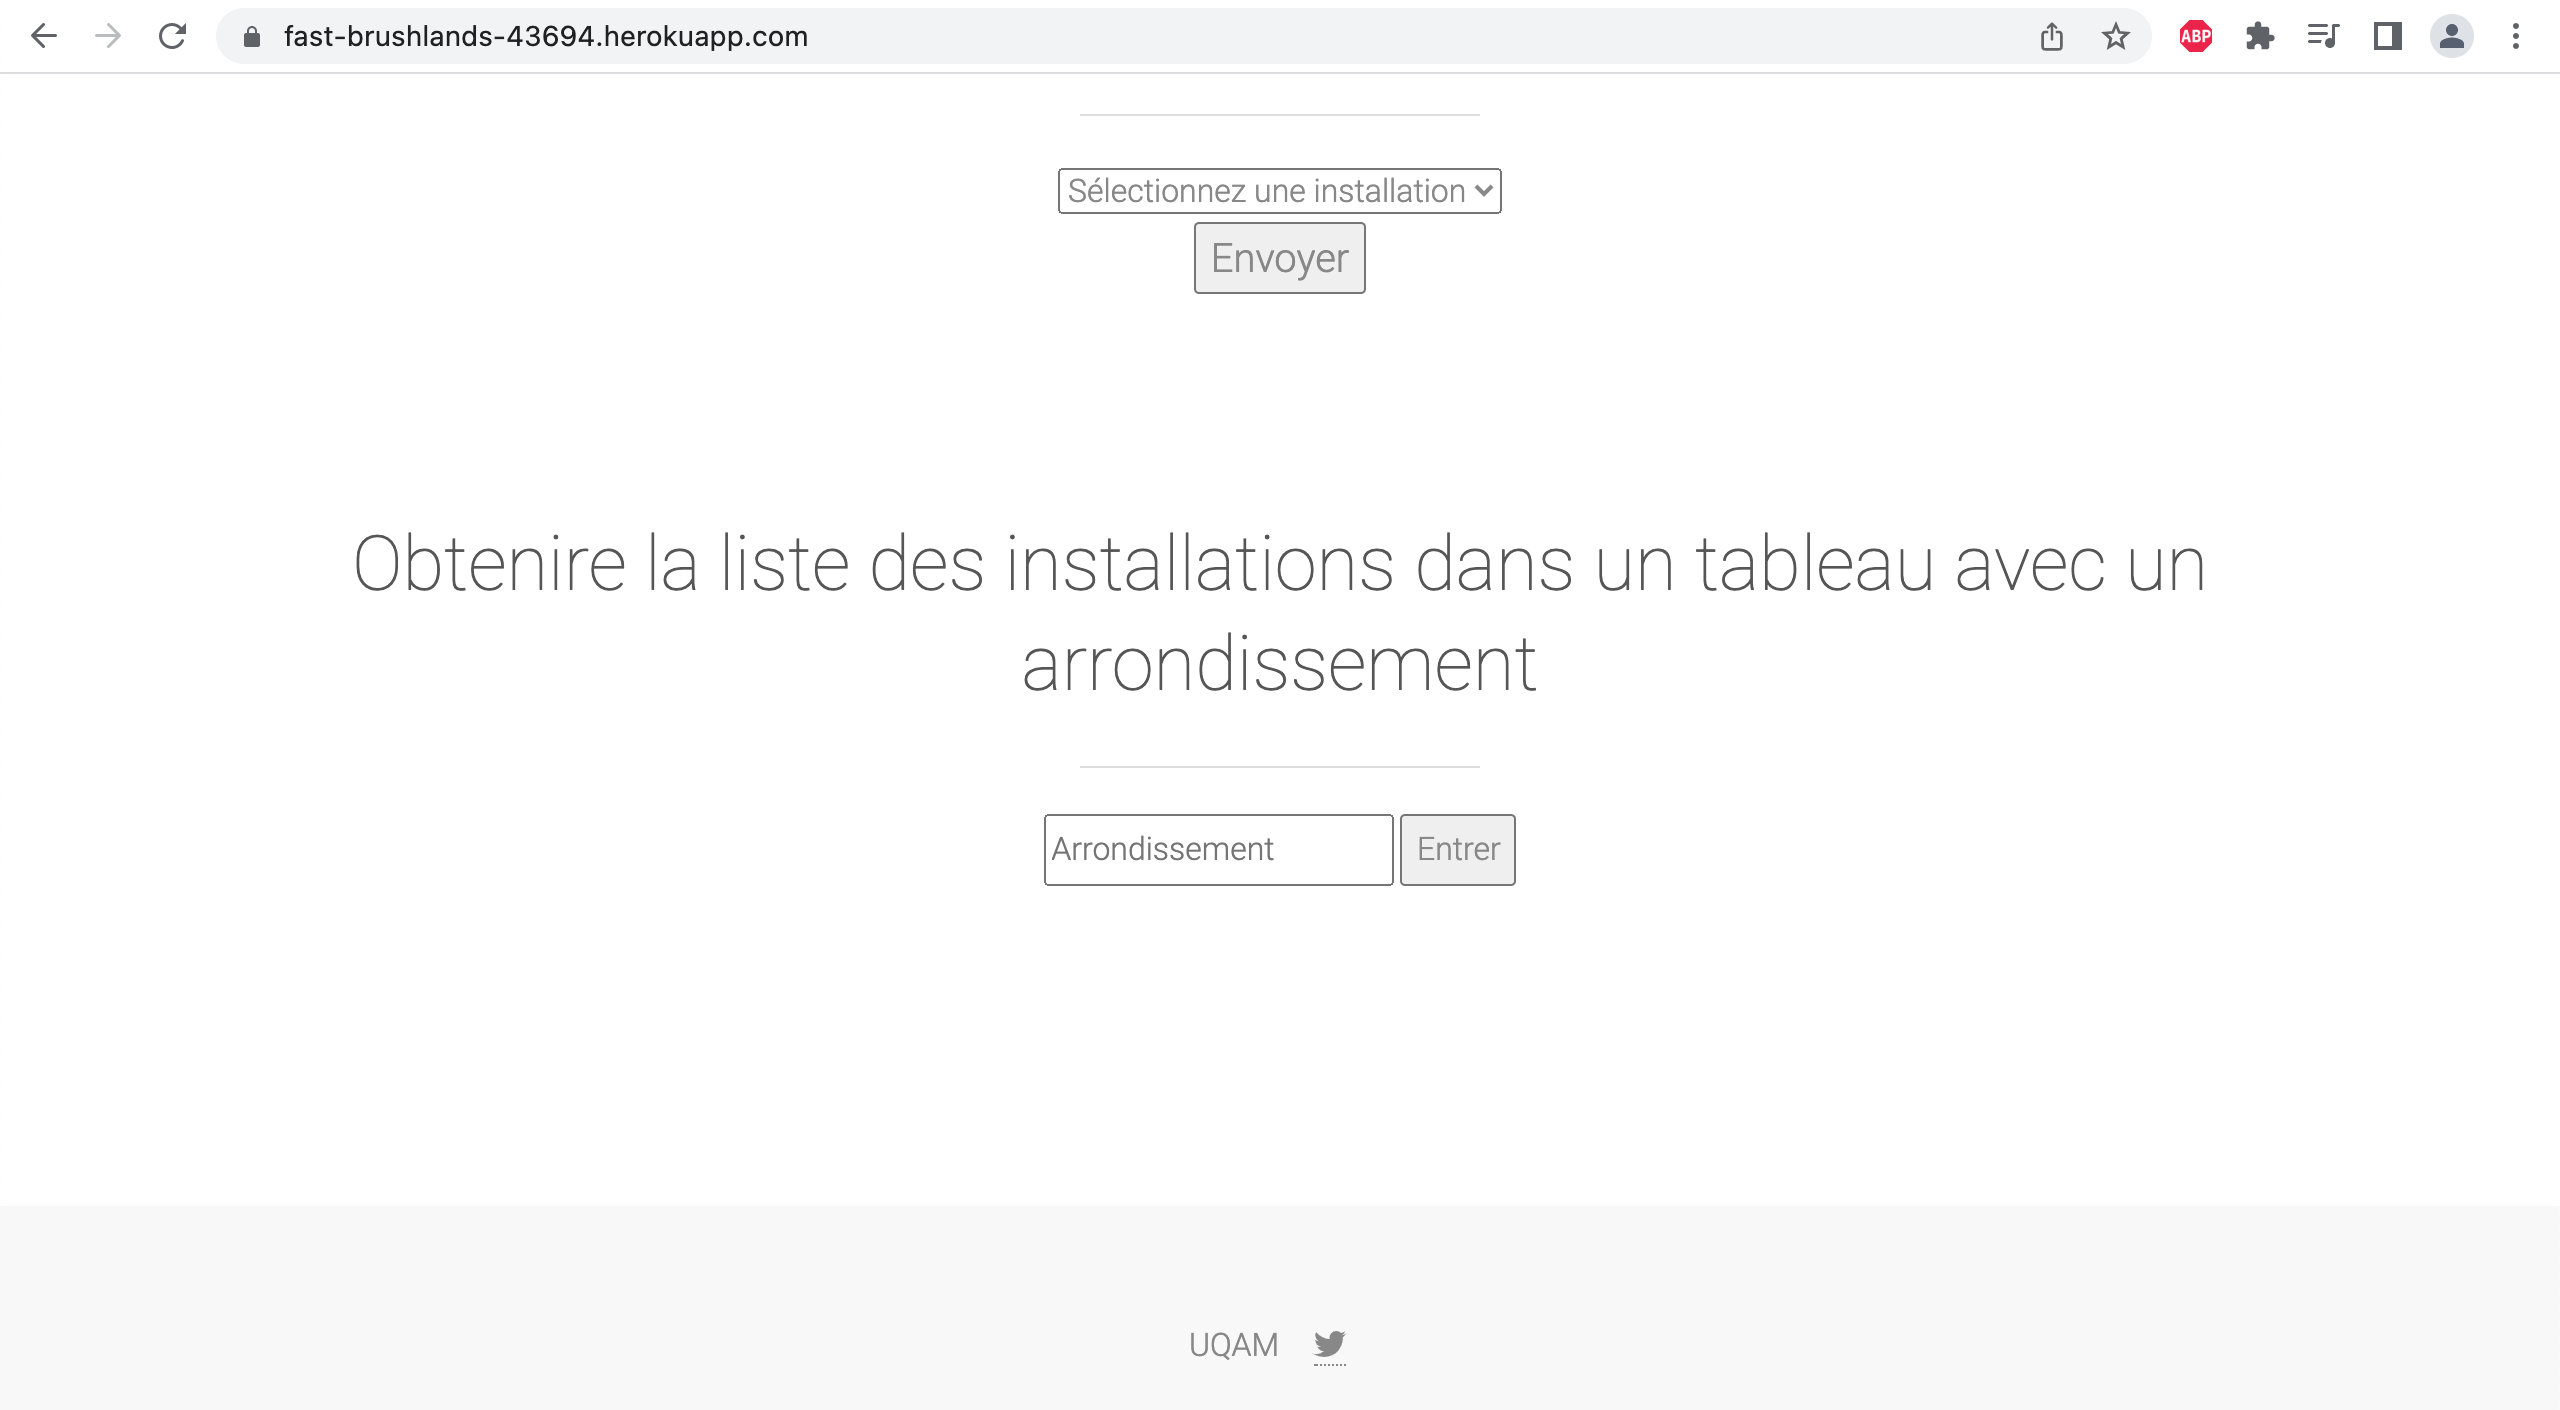The height and width of the screenshot is (1410, 2560).
Task: Reload the current page
Action: coord(172,37)
